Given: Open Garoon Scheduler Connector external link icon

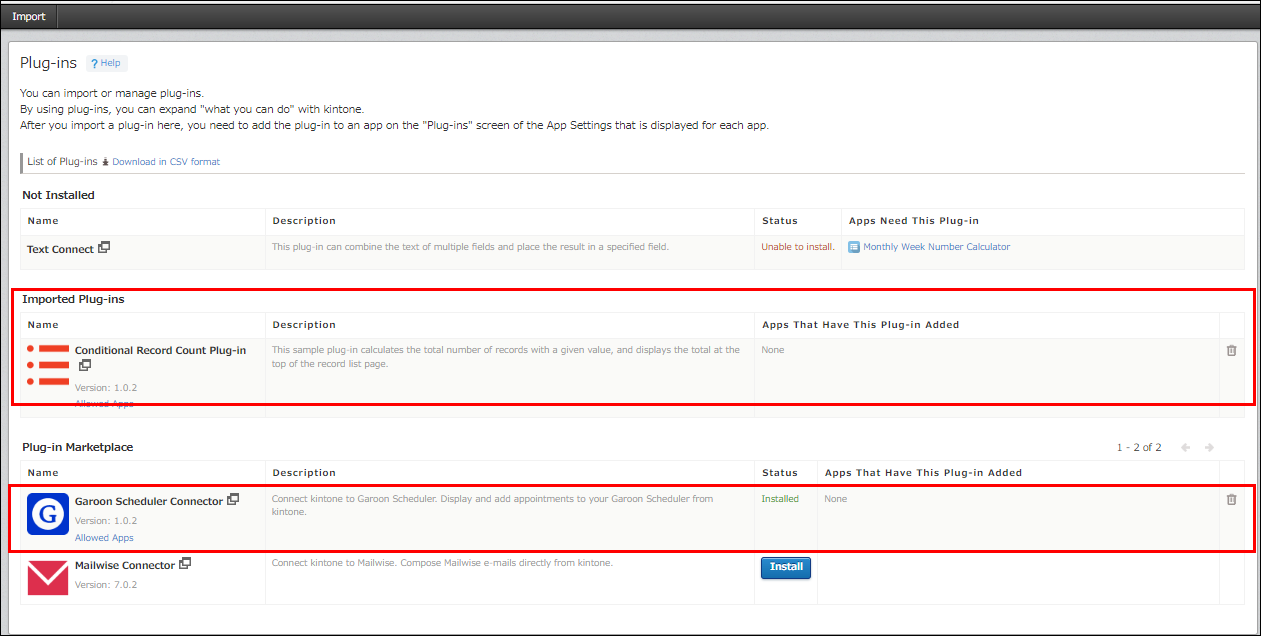Looking at the screenshot, I should (x=233, y=497).
